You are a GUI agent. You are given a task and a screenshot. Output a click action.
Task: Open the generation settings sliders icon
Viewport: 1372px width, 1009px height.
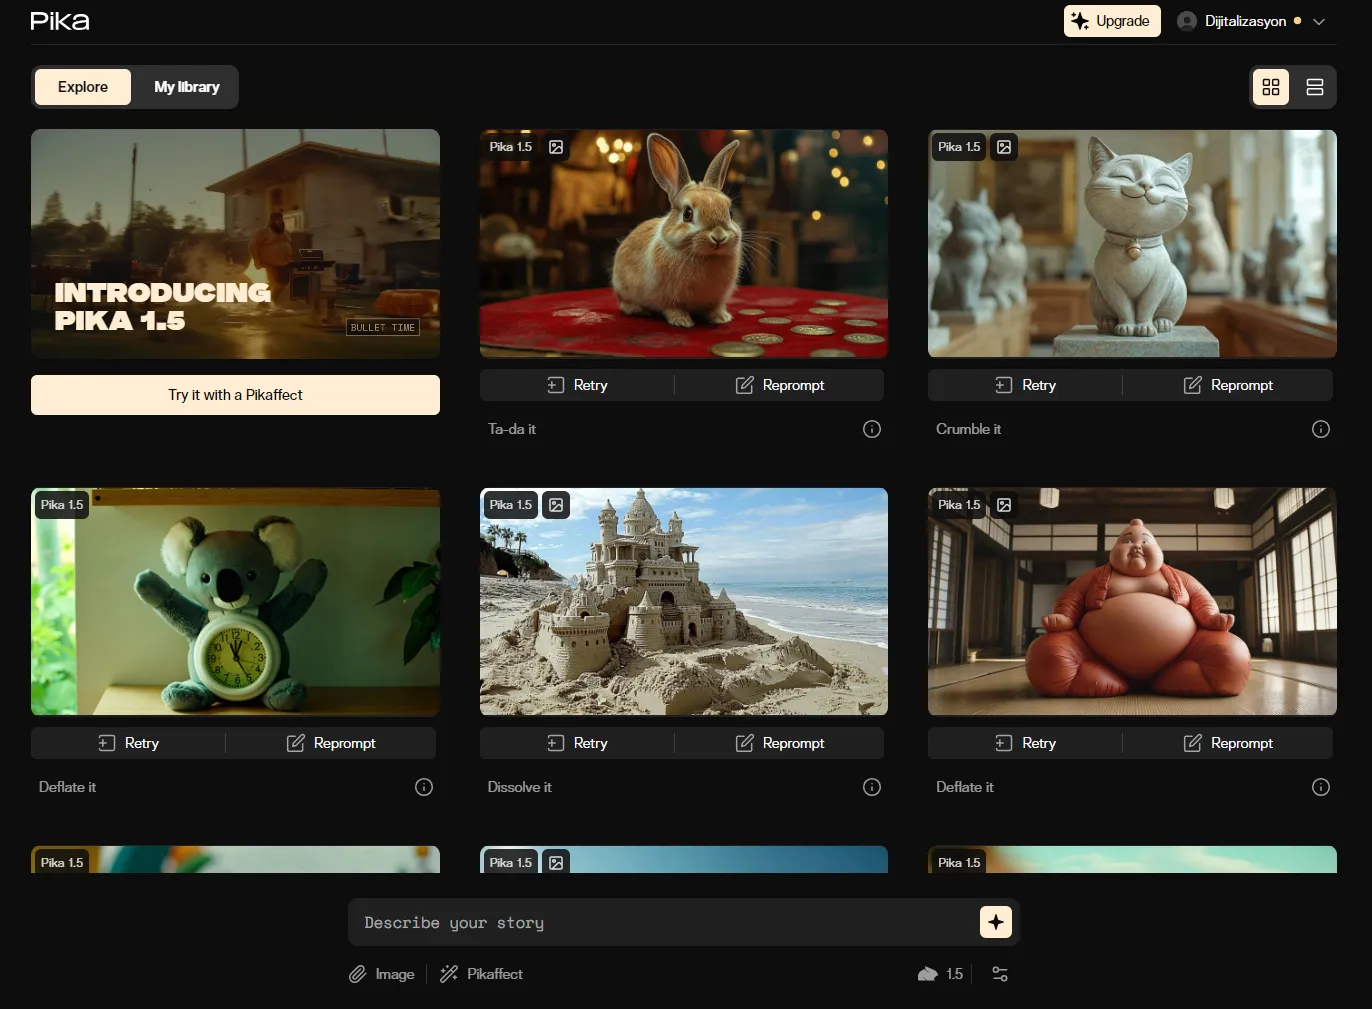tap(1000, 974)
